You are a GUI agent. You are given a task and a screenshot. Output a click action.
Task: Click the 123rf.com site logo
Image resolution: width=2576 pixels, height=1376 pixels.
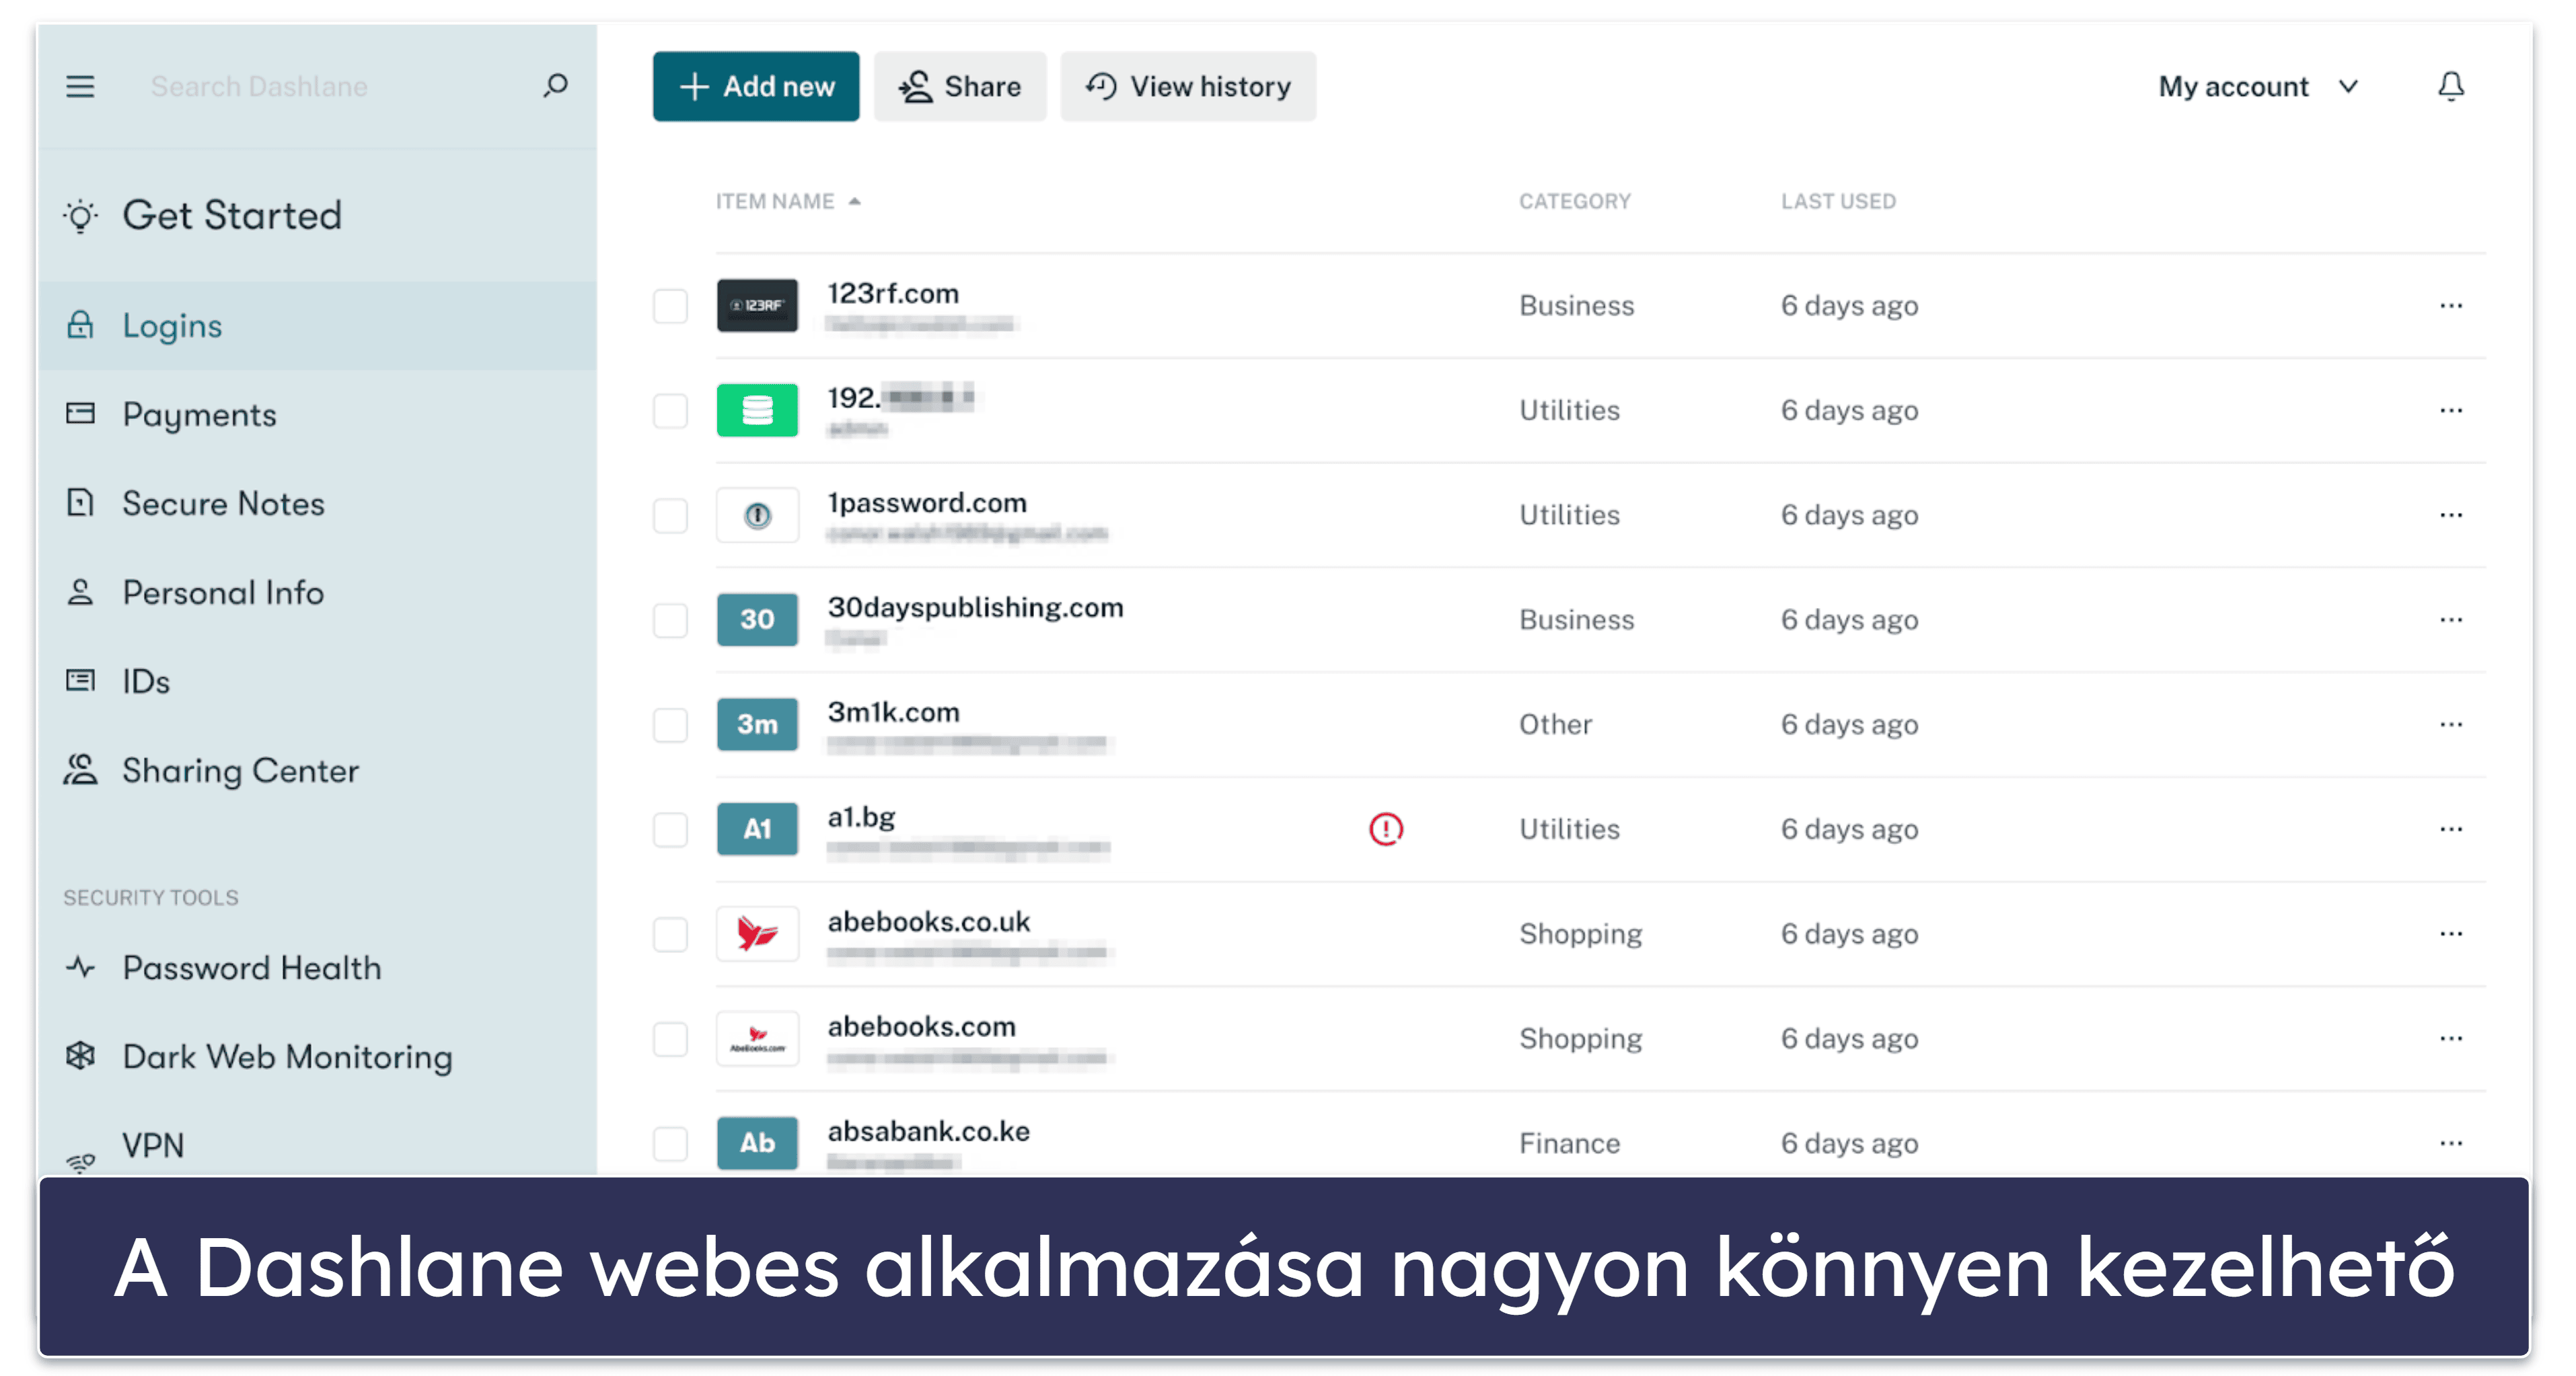click(757, 305)
